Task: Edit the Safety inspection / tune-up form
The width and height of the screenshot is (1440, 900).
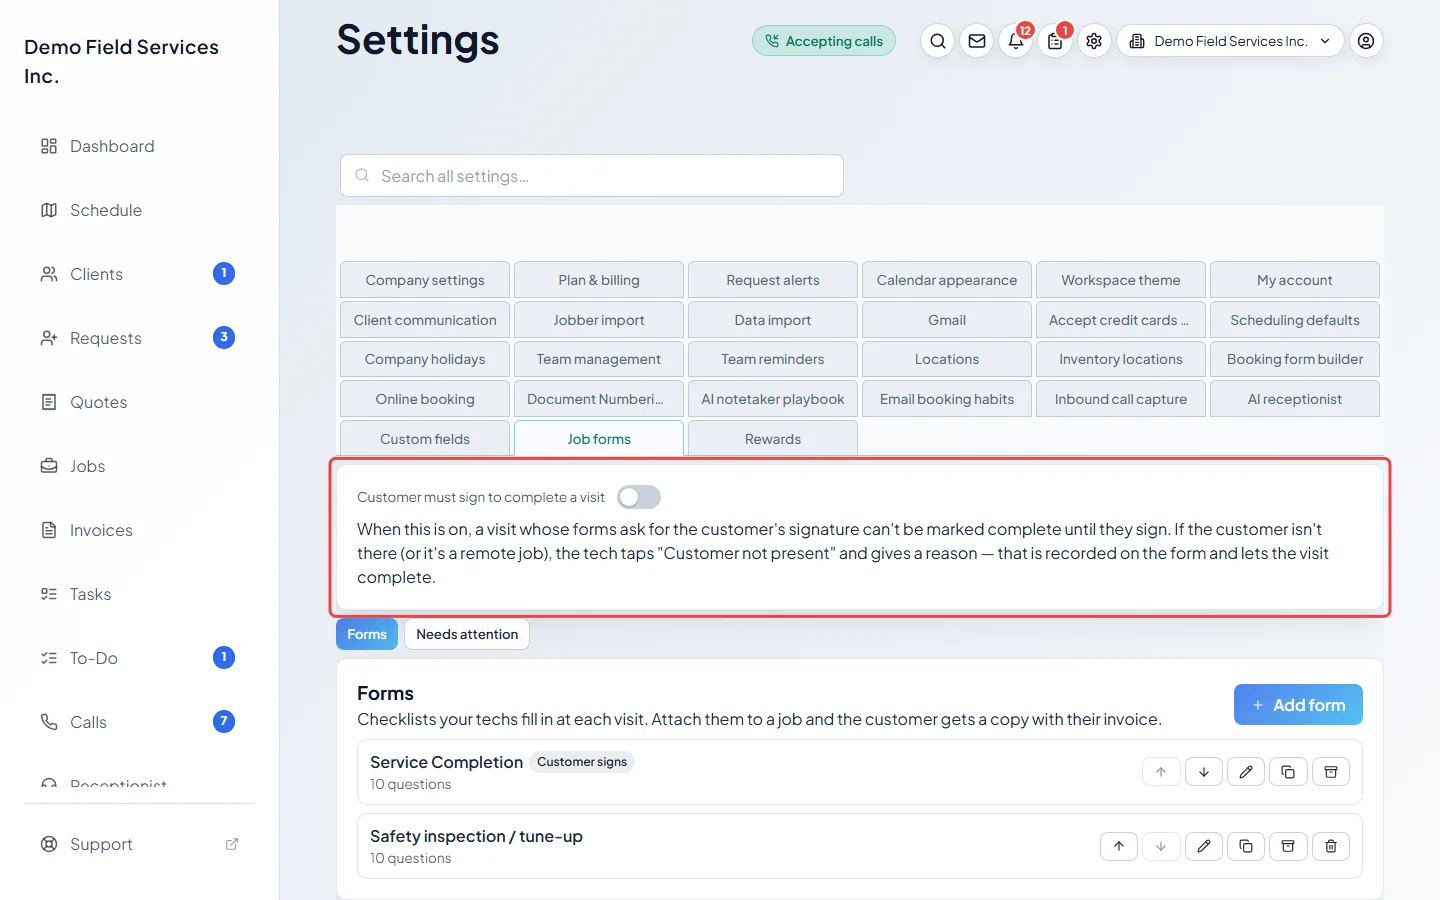Action: tap(1204, 846)
